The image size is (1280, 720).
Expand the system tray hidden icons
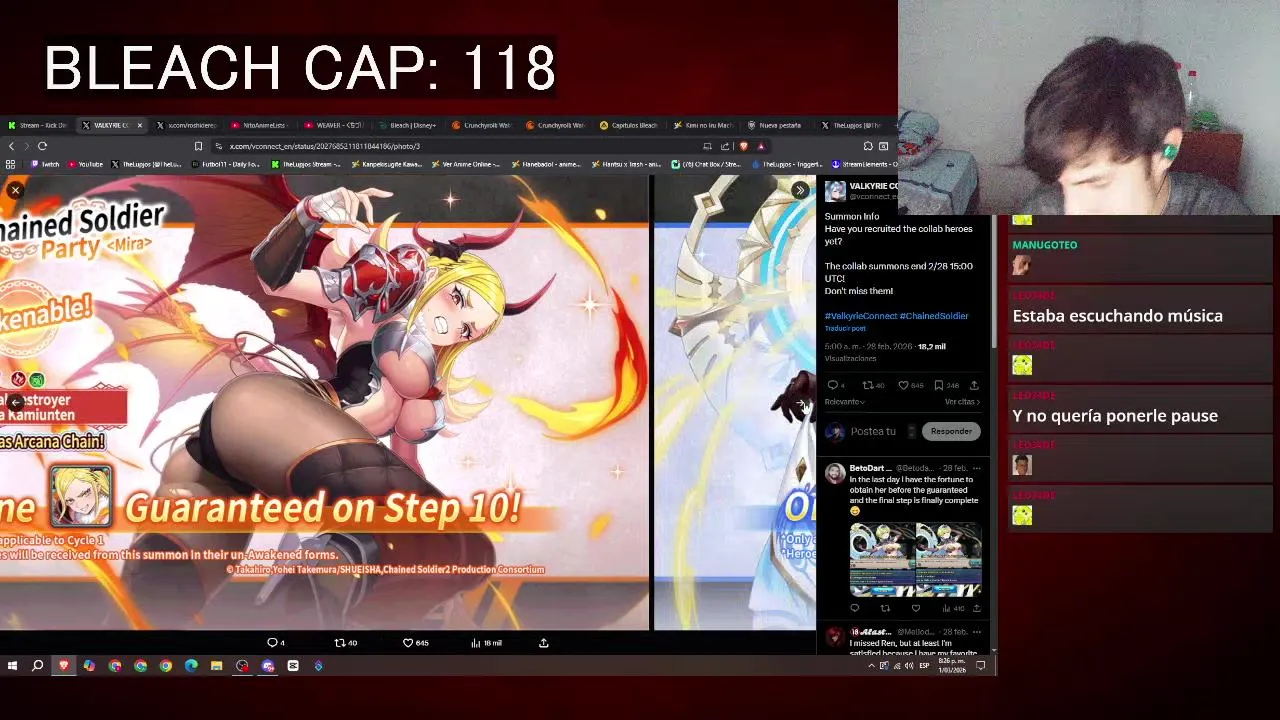coord(871,666)
